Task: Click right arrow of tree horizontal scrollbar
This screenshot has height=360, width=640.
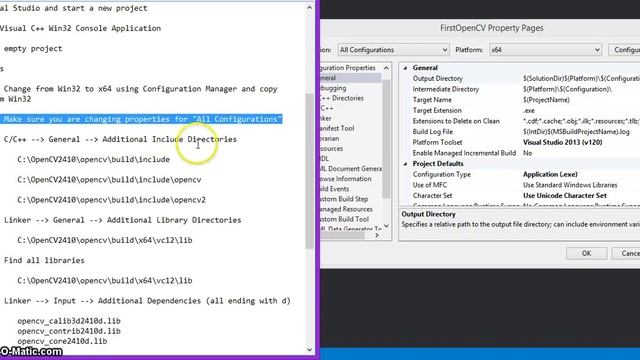Action: click(377, 236)
